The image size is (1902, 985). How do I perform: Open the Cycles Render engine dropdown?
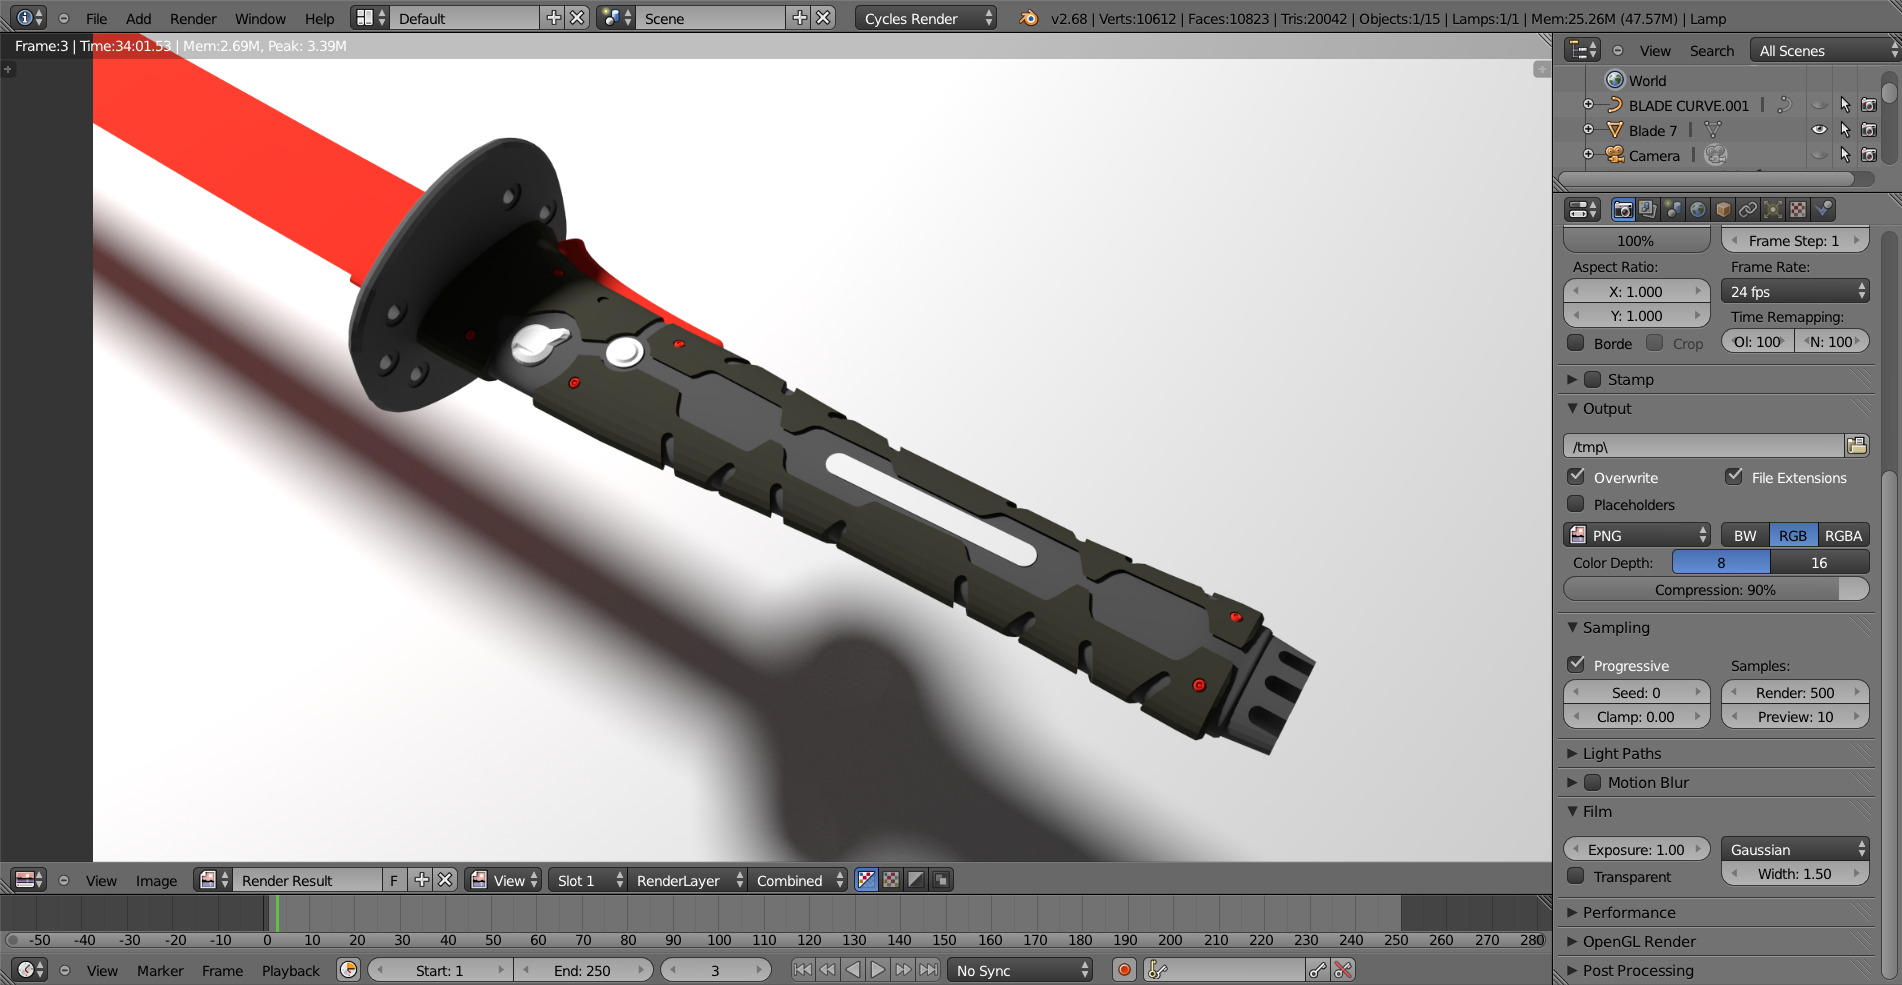pos(927,18)
